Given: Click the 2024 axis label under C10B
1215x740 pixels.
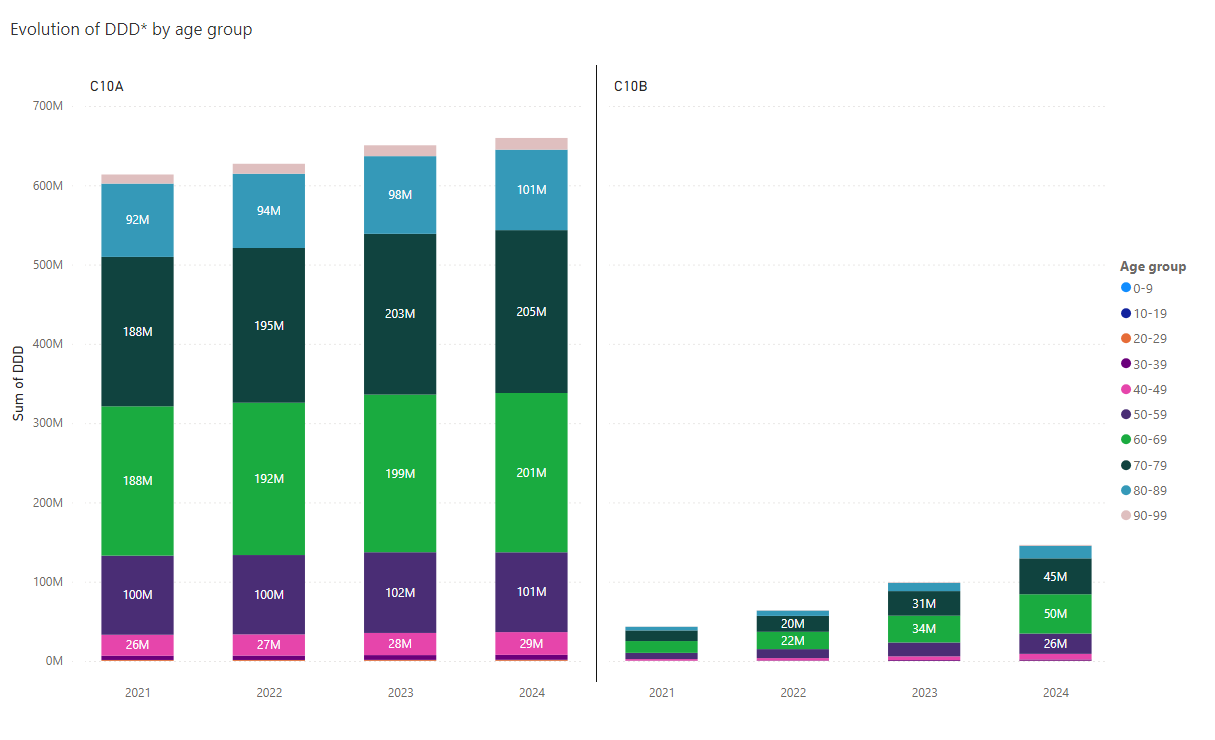Looking at the screenshot, I should point(1055,692).
